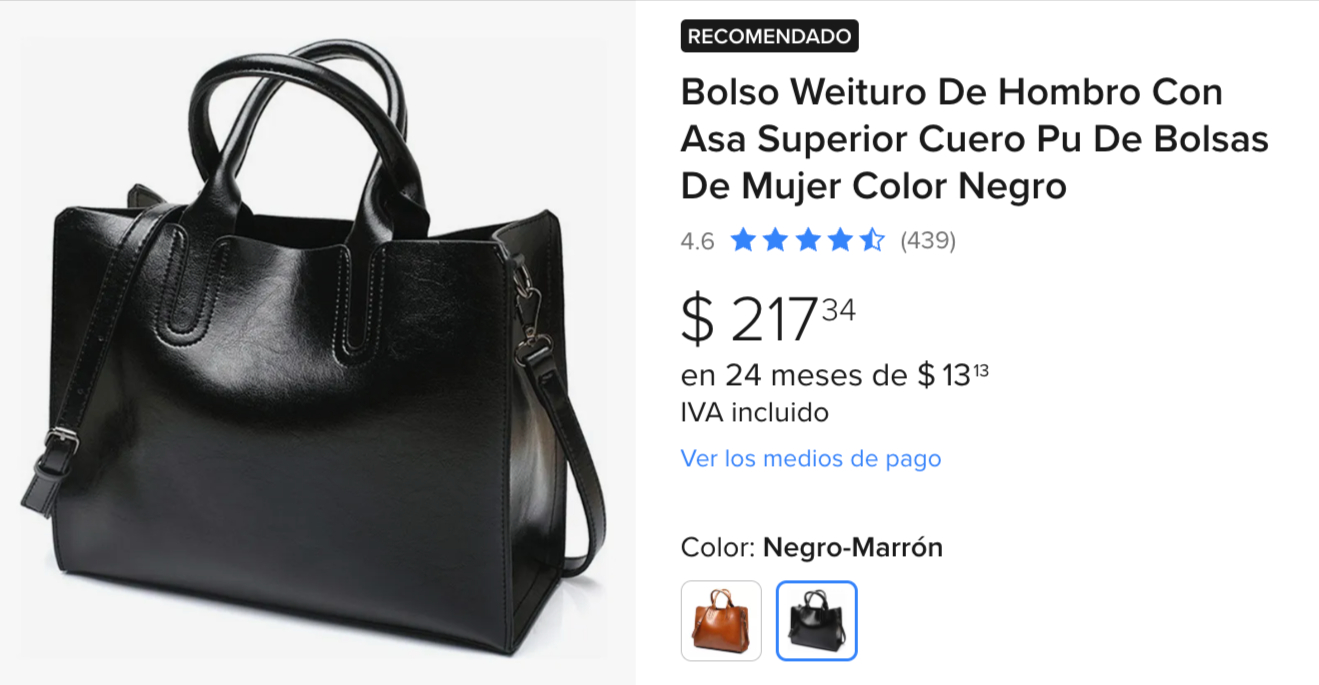This screenshot has width=1319, height=685.
Task: Click the $ 13 monthly installment amount
Action: point(954,376)
